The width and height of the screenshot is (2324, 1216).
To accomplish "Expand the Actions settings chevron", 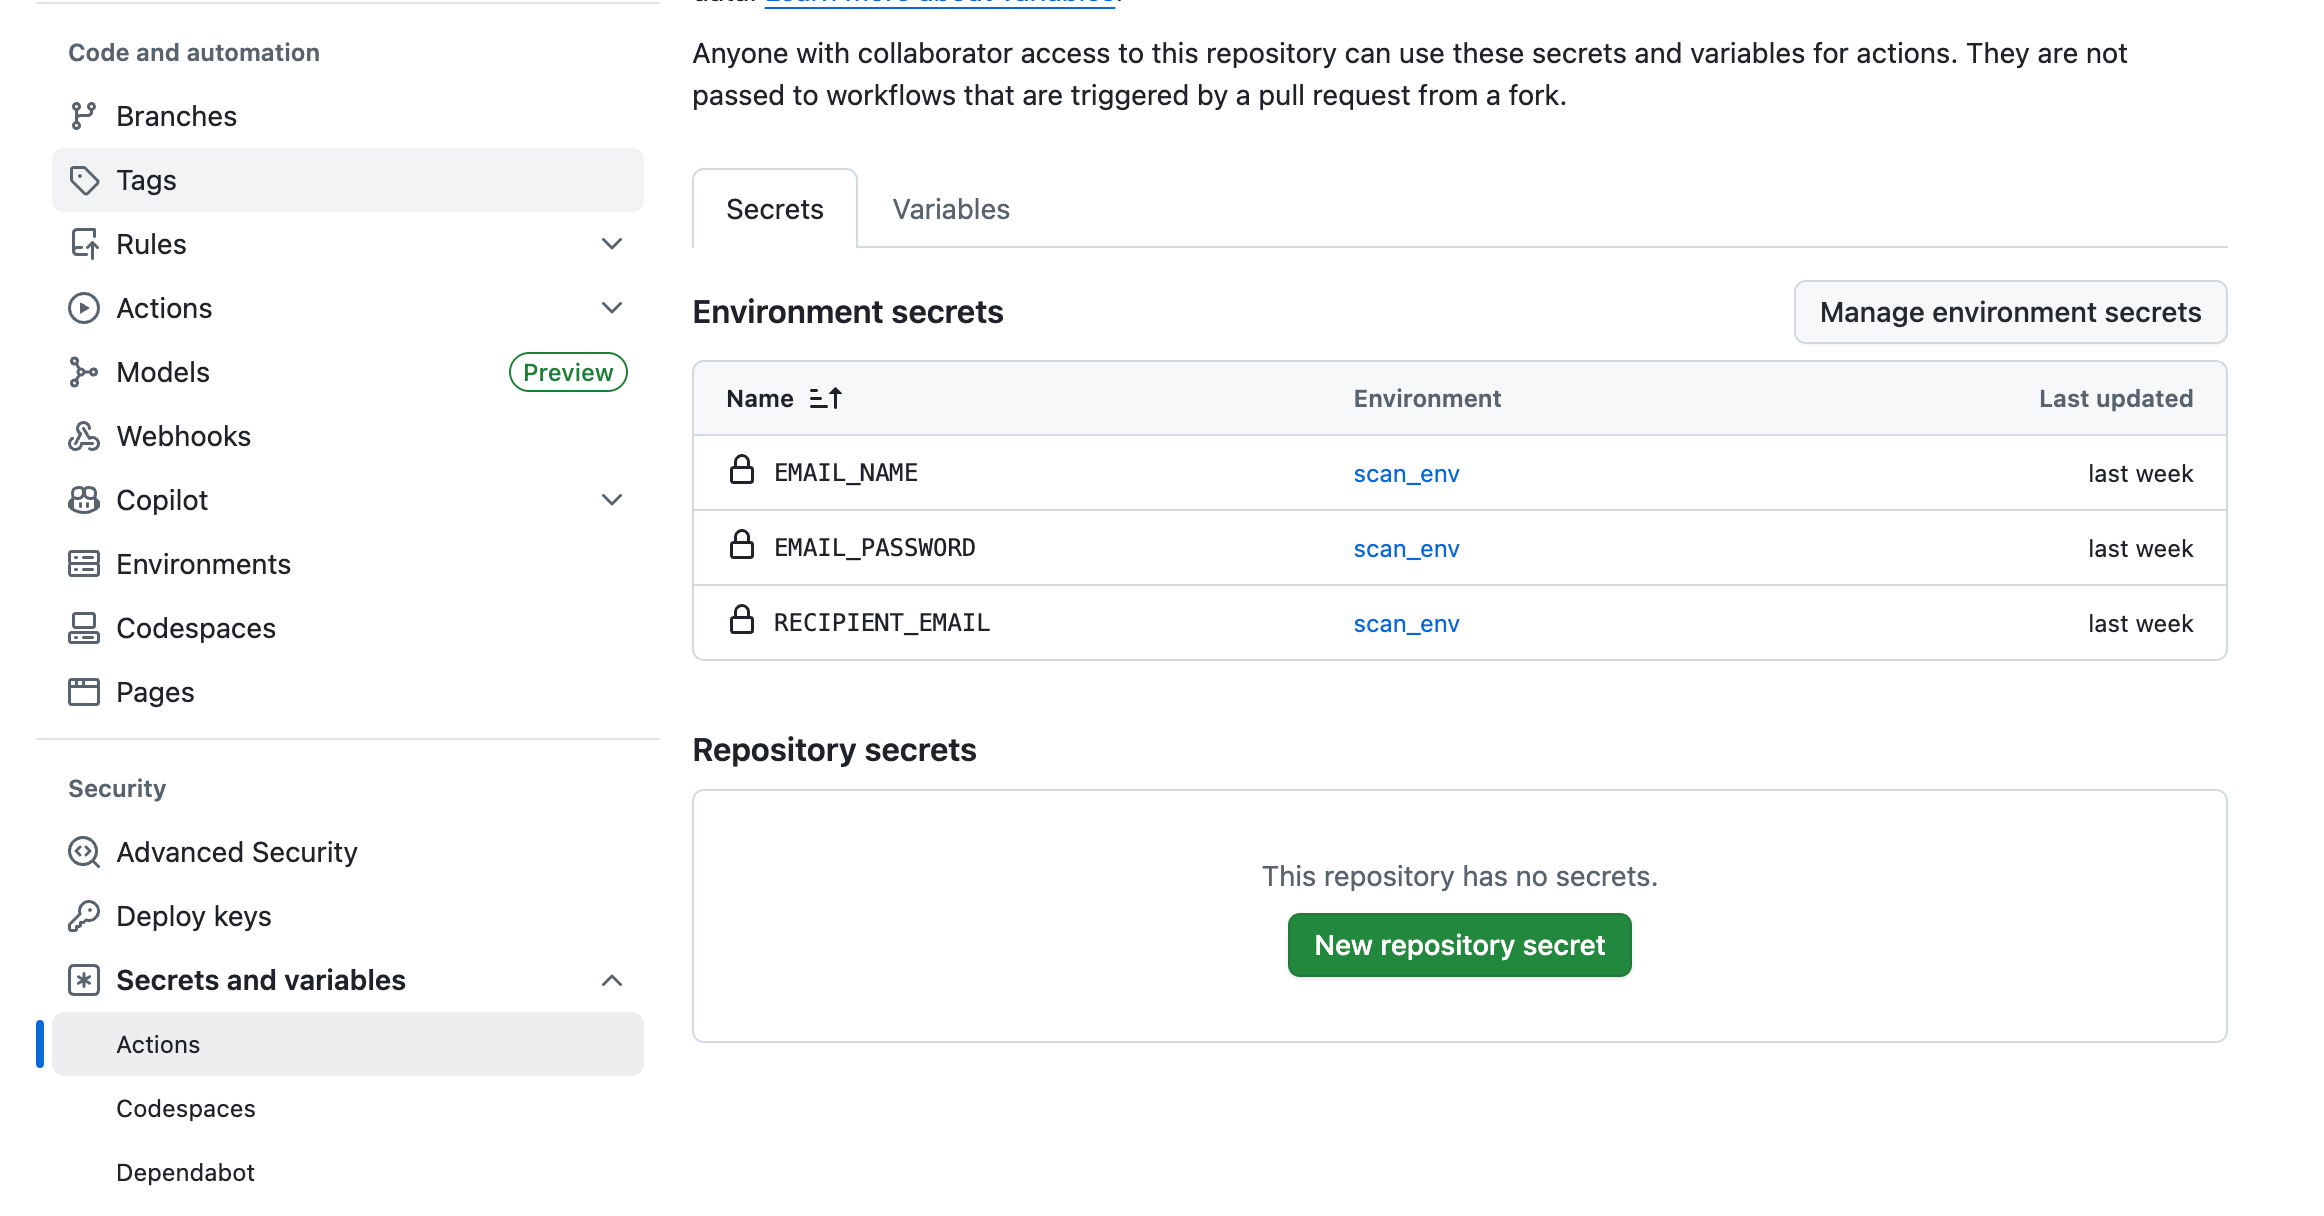I will pos(612,308).
